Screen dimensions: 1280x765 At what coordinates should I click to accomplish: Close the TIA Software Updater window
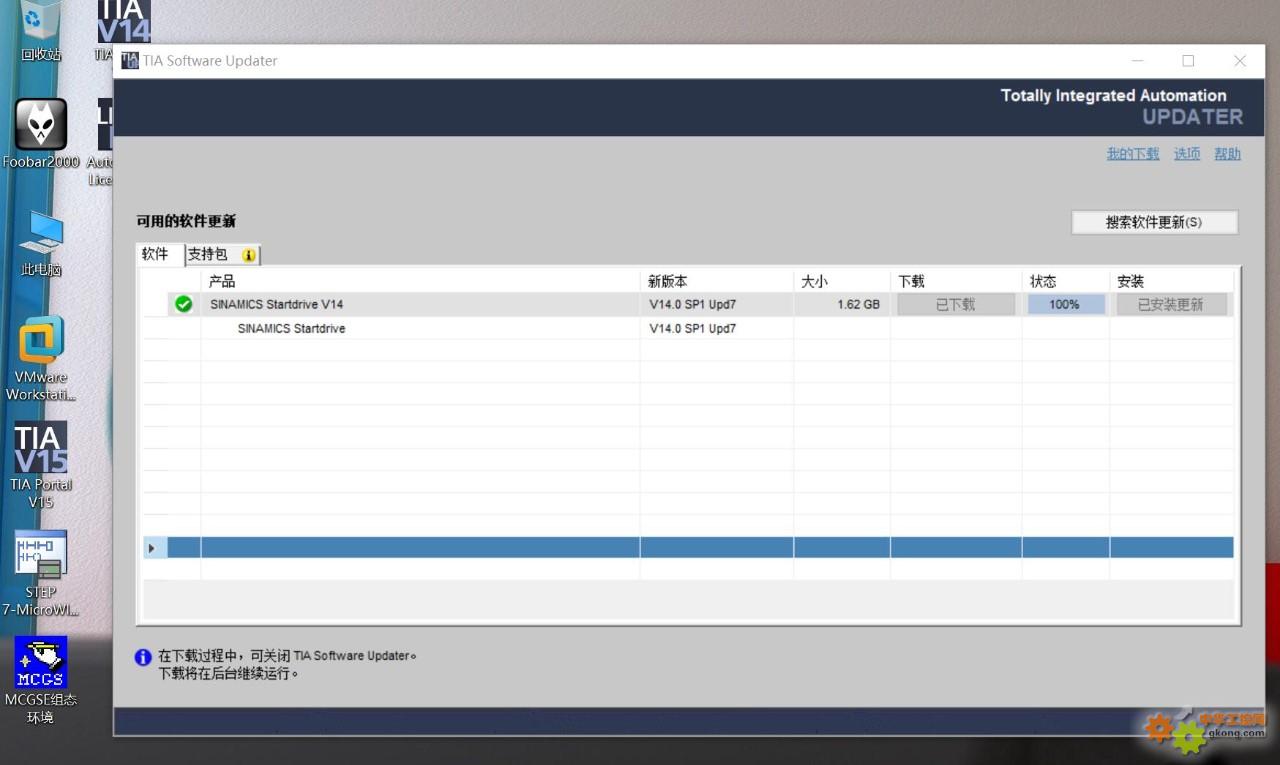(x=1240, y=61)
